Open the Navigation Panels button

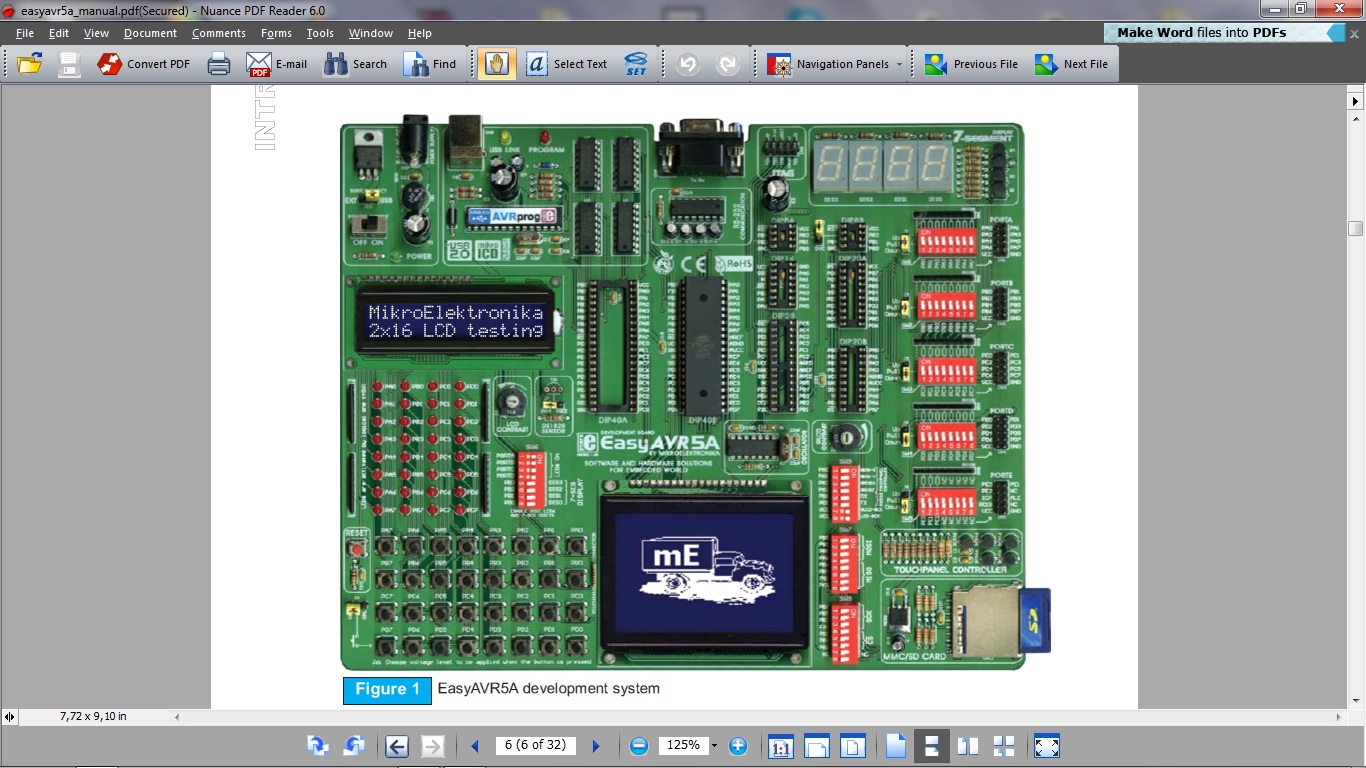[x=828, y=64]
